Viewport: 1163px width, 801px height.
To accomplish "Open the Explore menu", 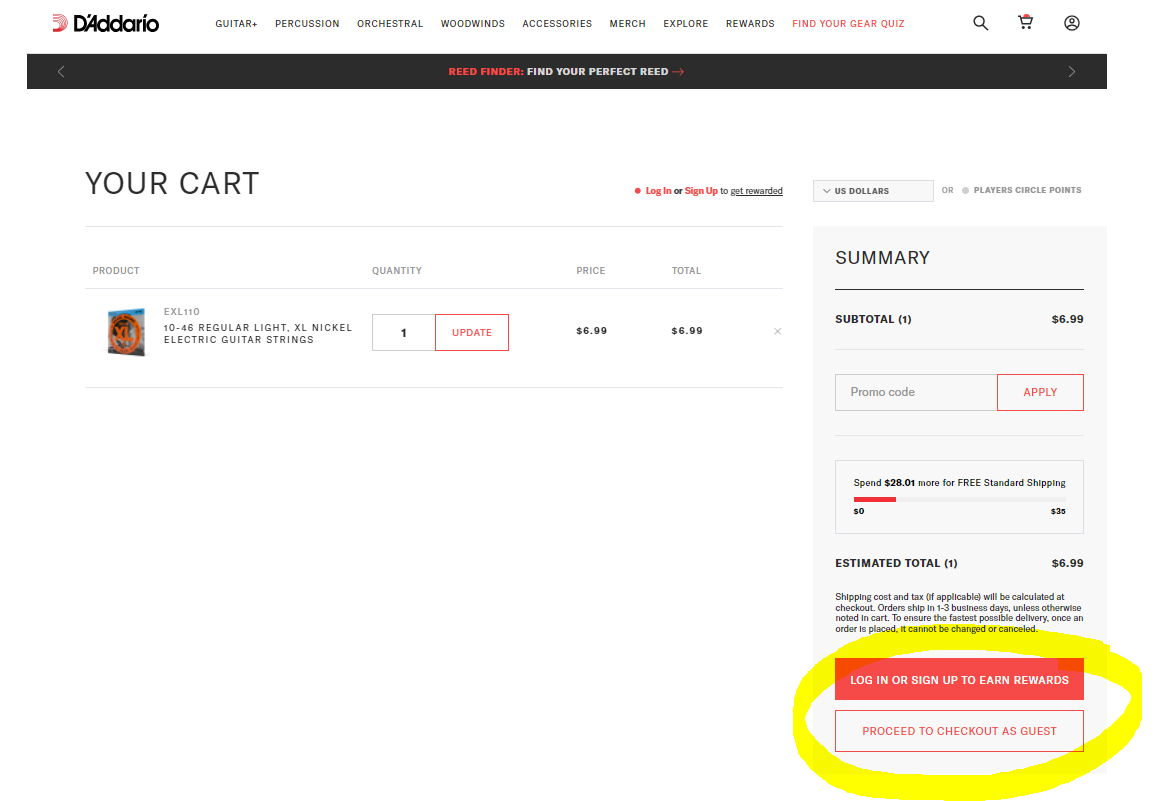I will coord(685,24).
